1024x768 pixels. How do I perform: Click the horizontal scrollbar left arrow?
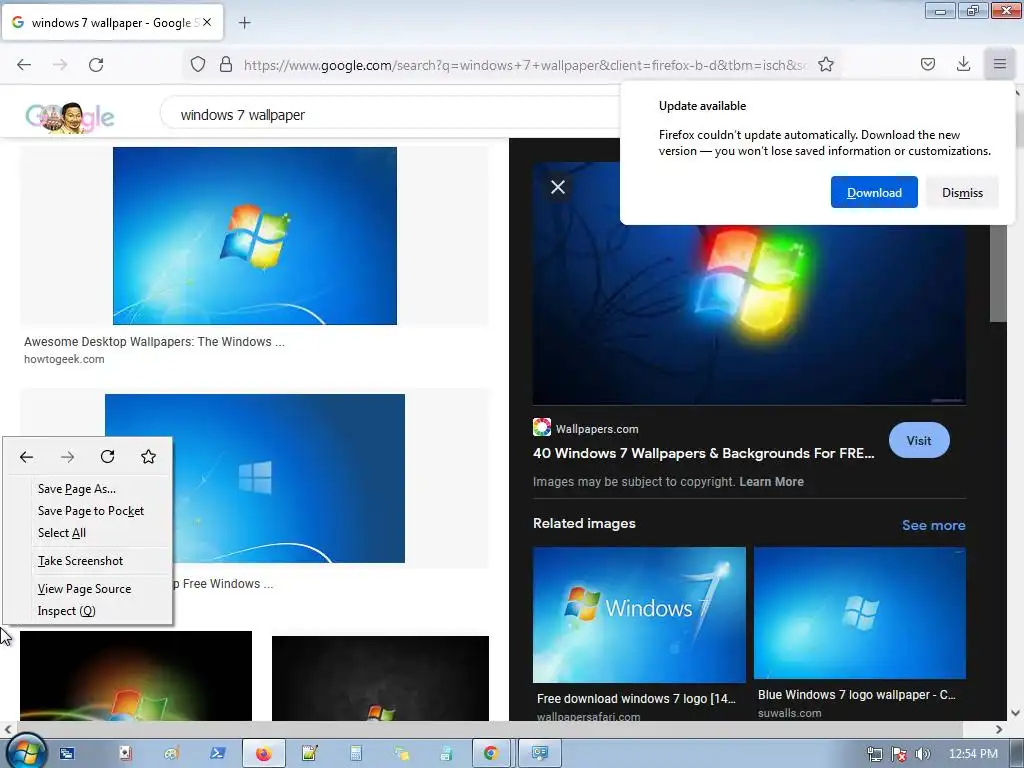(7, 729)
